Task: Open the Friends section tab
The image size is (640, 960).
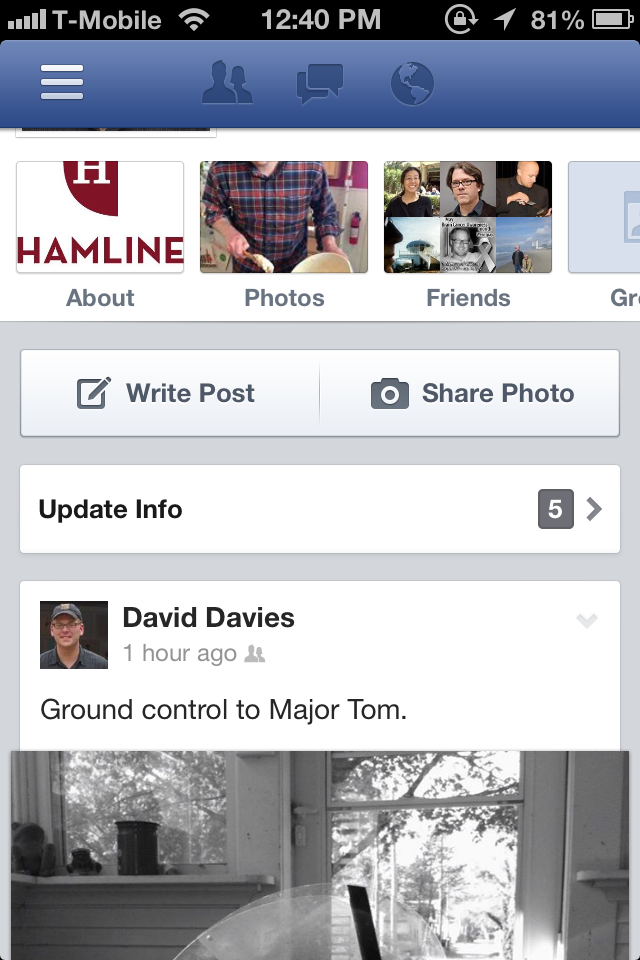Action: pyautogui.click(x=468, y=298)
